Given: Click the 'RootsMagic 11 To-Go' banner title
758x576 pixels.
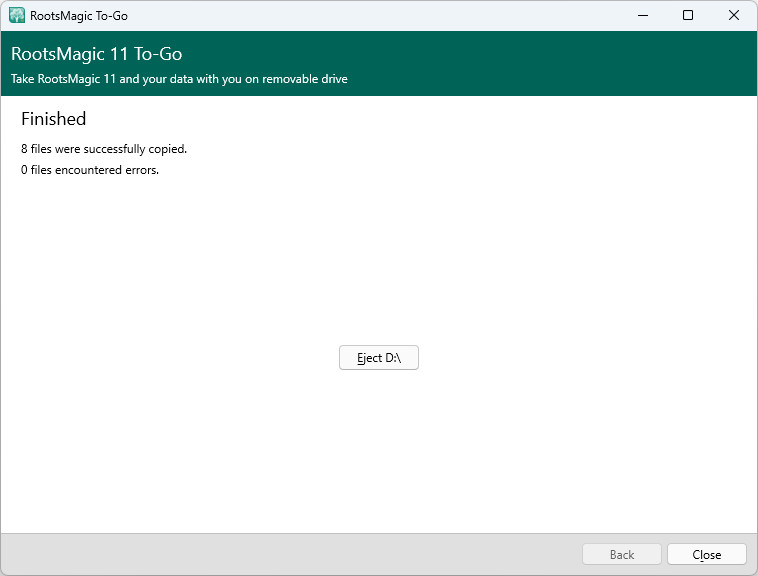Looking at the screenshot, I should tap(97, 54).
